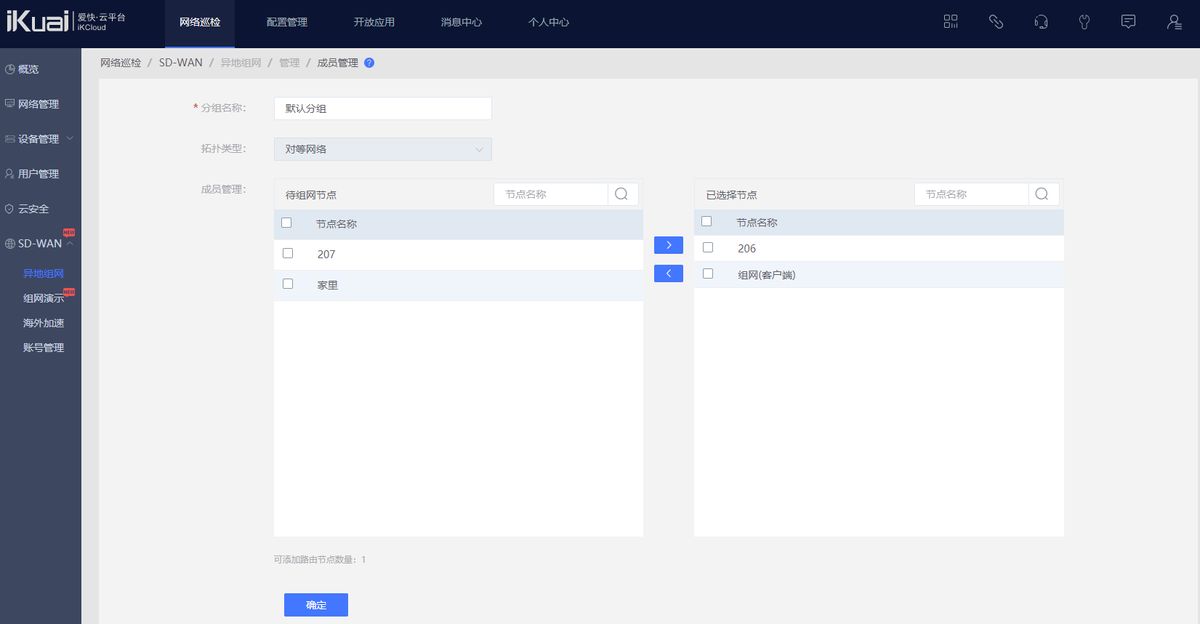Switch to the 配置管理 top tab
Viewport: 1200px width, 624px height.
(x=287, y=22)
